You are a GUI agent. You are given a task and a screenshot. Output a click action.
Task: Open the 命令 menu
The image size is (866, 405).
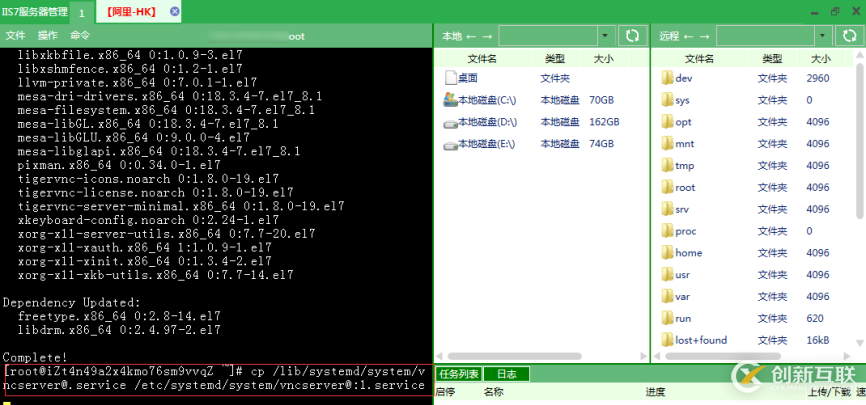81,36
